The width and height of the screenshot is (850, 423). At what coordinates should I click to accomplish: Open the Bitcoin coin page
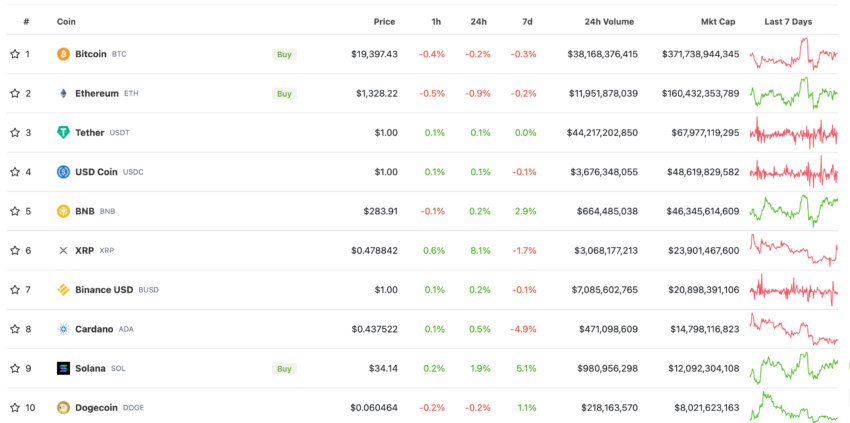[x=91, y=54]
